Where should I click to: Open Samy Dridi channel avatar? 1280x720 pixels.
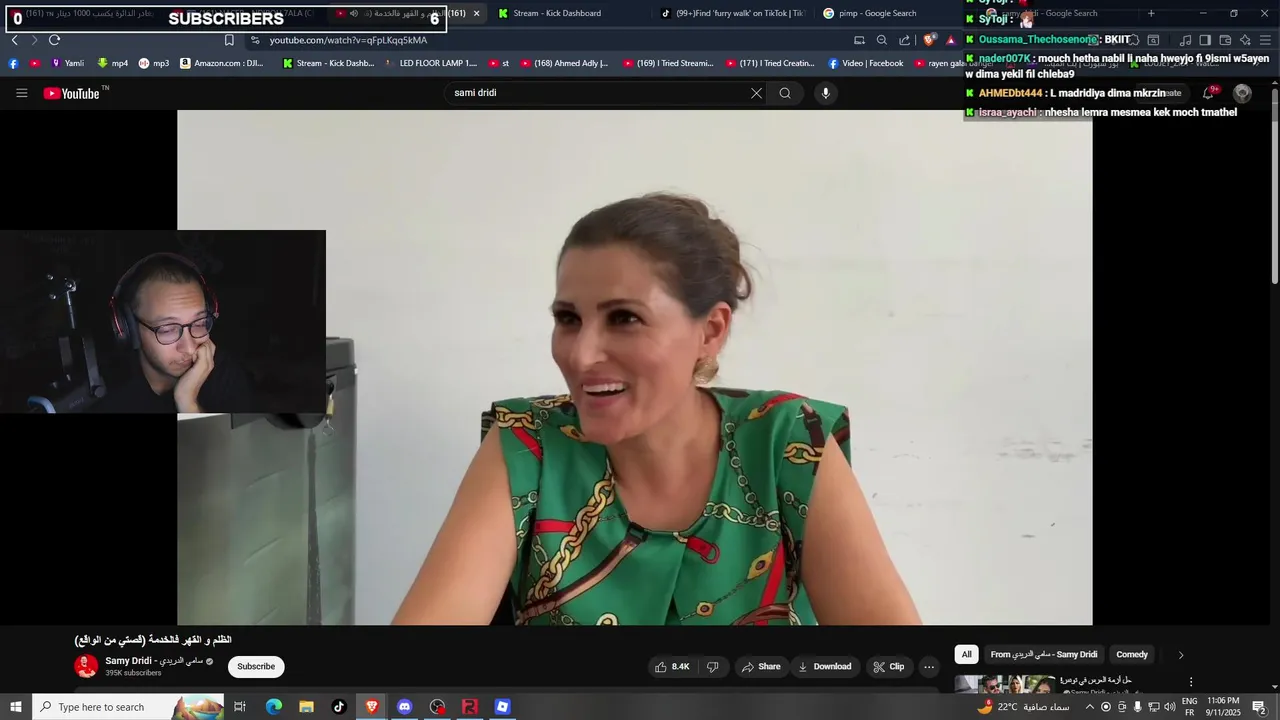(86, 666)
